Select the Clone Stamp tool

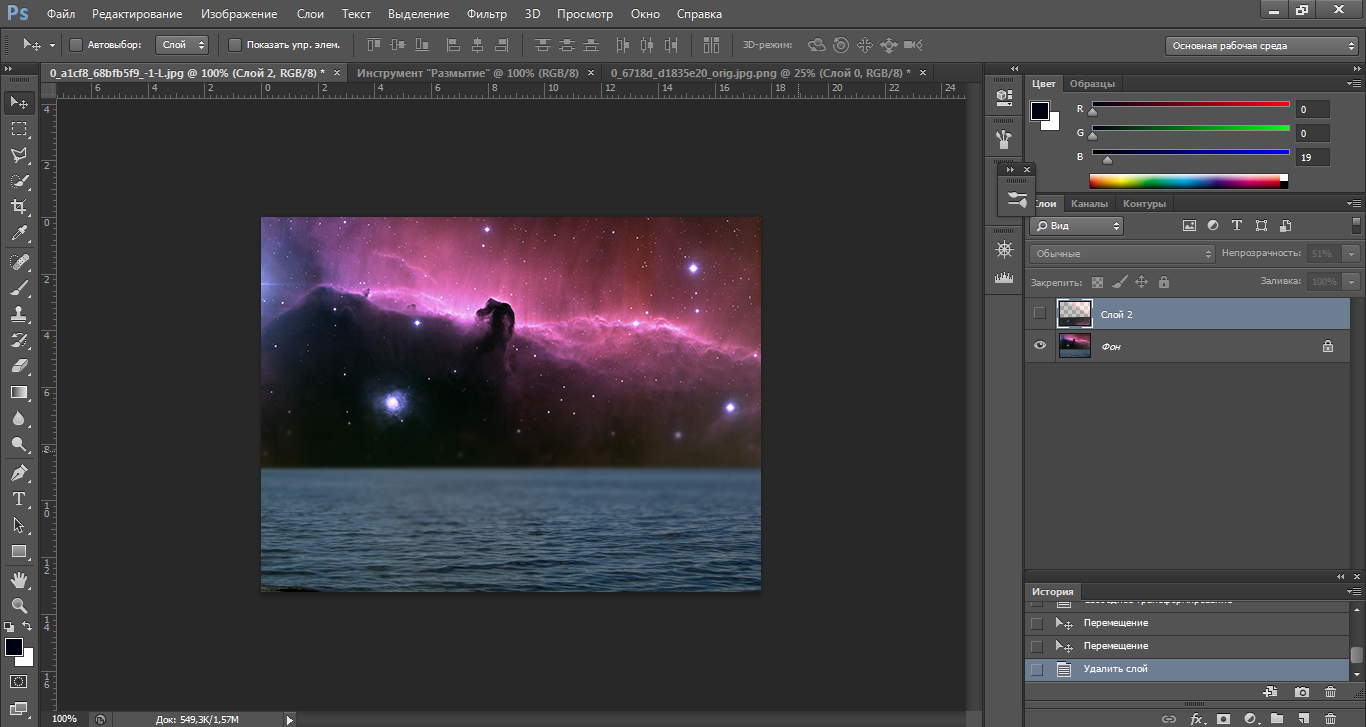[19, 314]
